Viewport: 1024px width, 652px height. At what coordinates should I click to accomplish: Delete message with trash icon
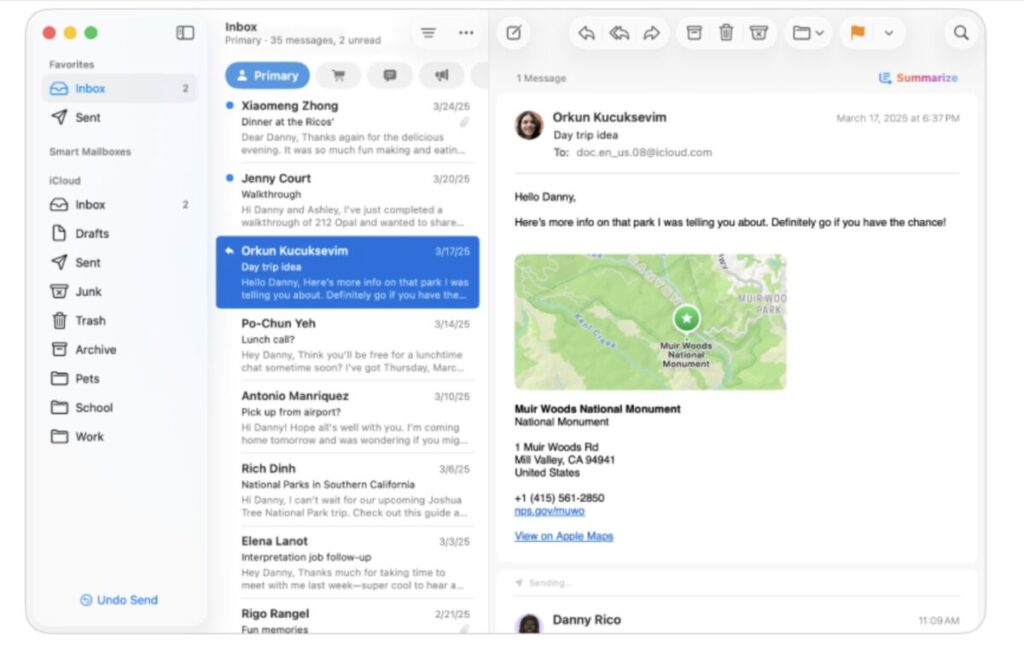(726, 33)
